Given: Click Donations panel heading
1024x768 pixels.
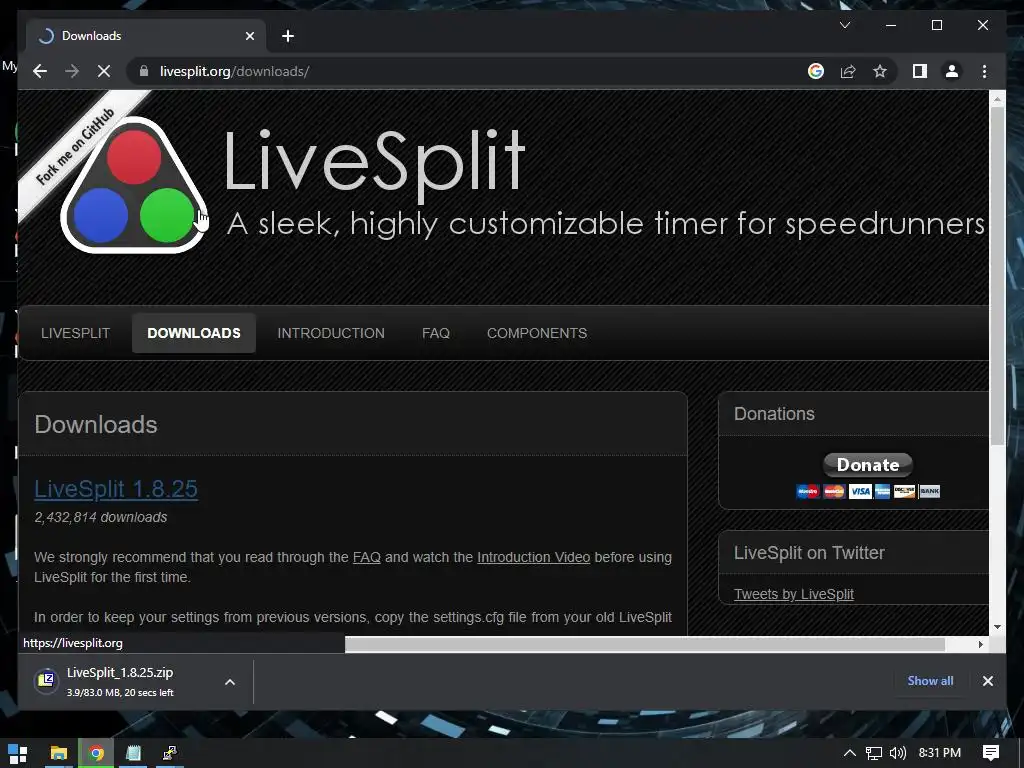Looking at the screenshot, I should coord(774,413).
